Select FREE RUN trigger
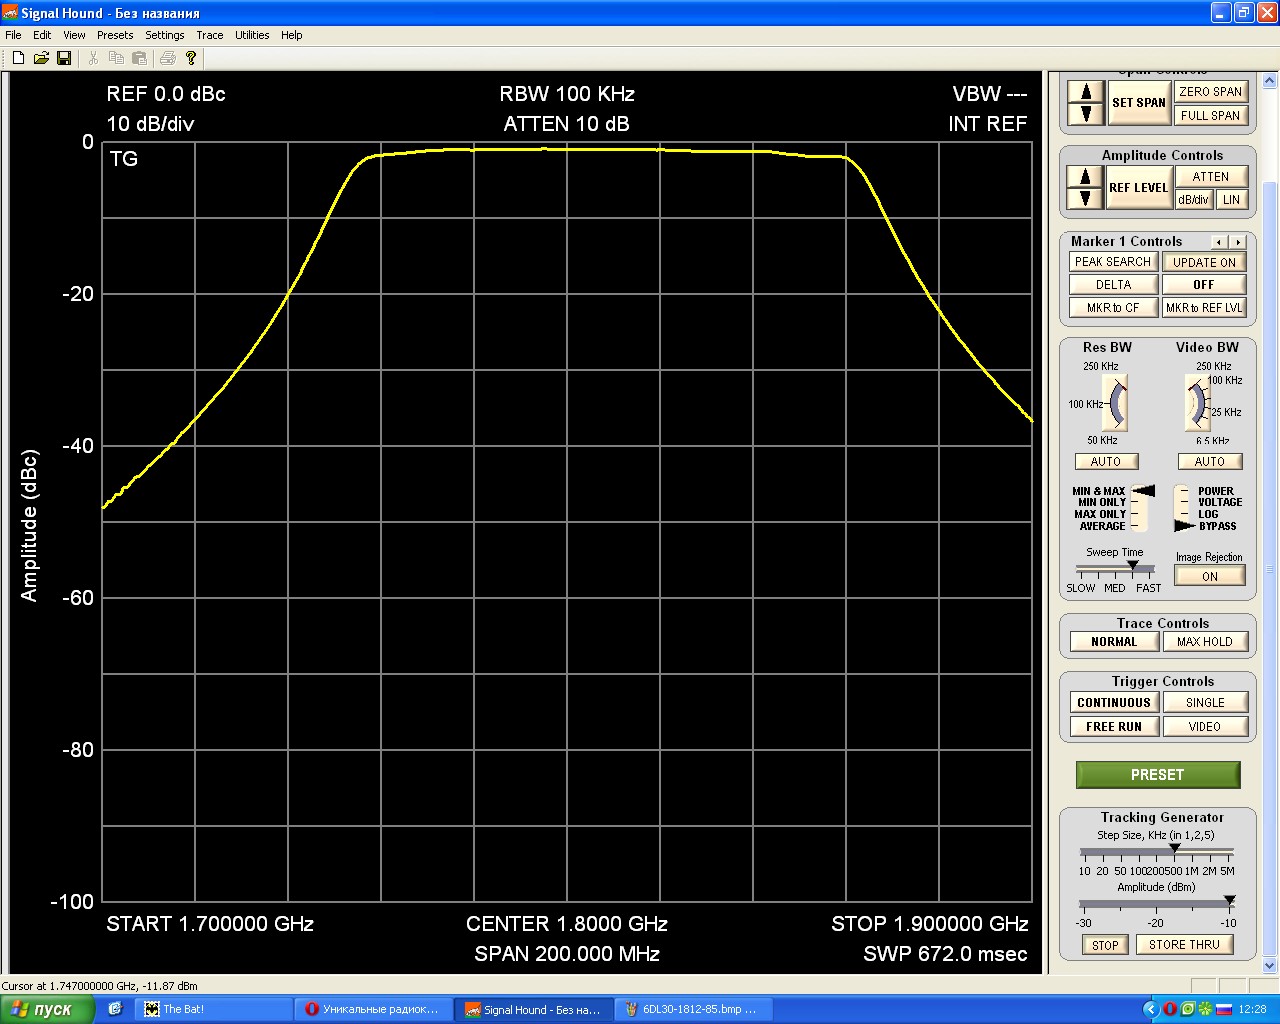The height and width of the screenshot is (1024, 1280). [1114, 726]
